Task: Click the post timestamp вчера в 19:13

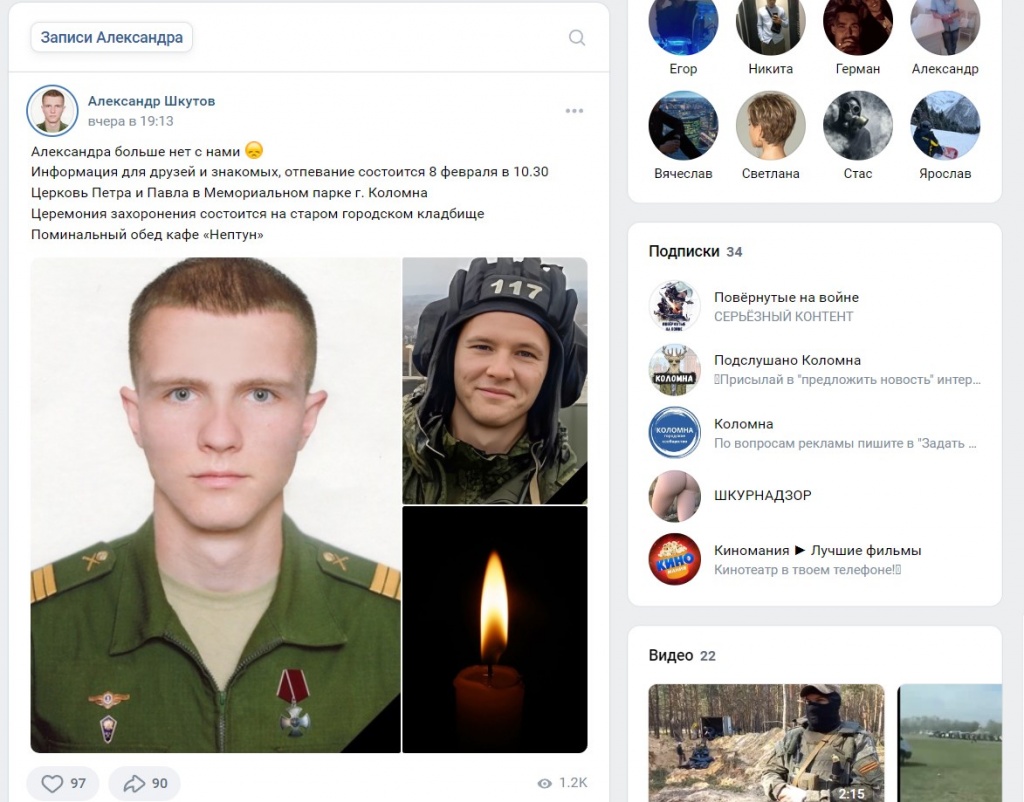Action: pos(131,121)
